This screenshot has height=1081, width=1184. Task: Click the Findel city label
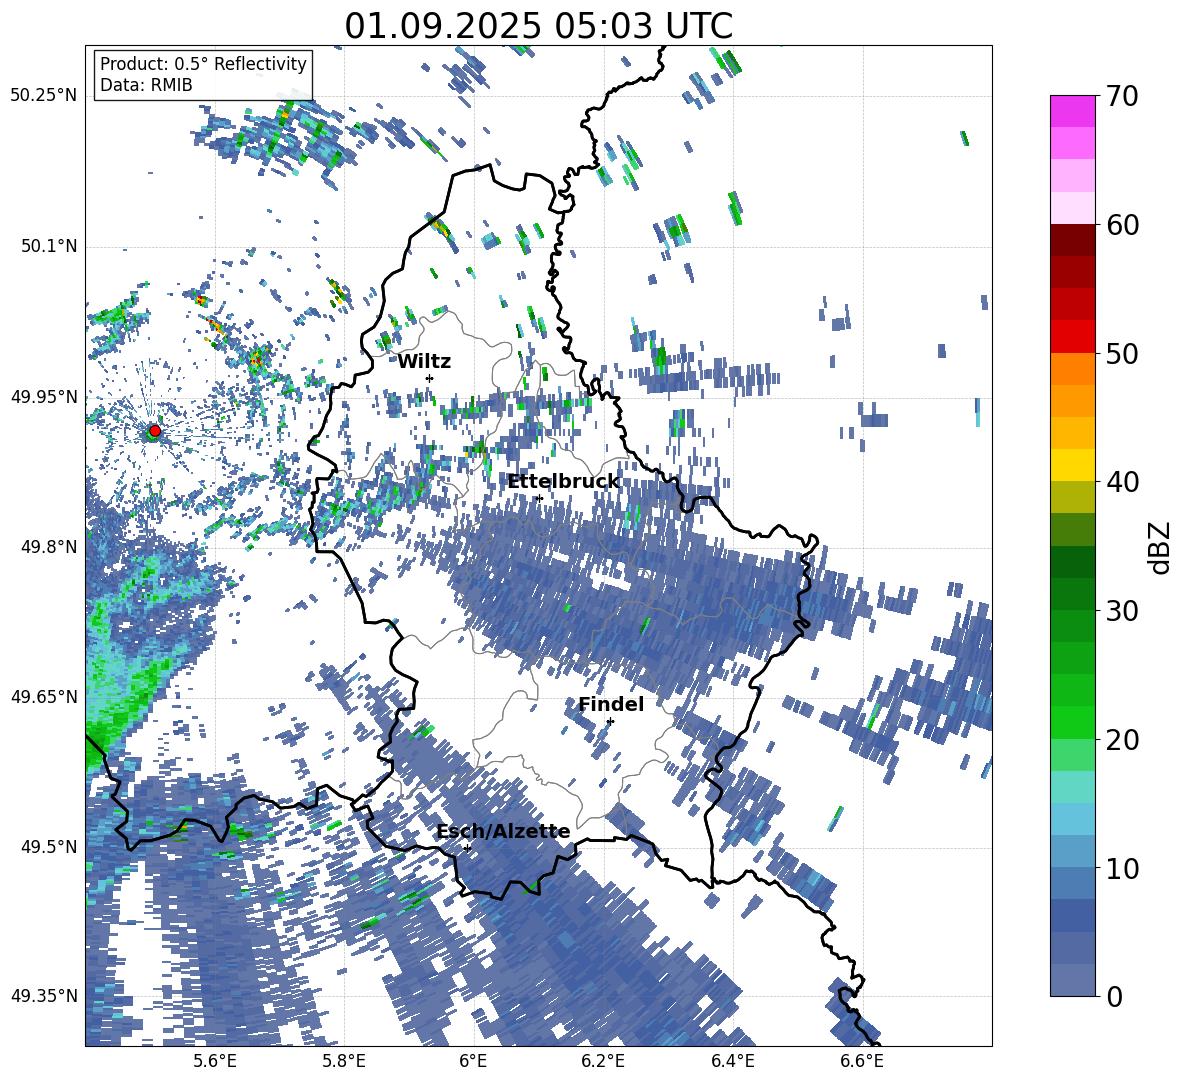click(611, 704)
